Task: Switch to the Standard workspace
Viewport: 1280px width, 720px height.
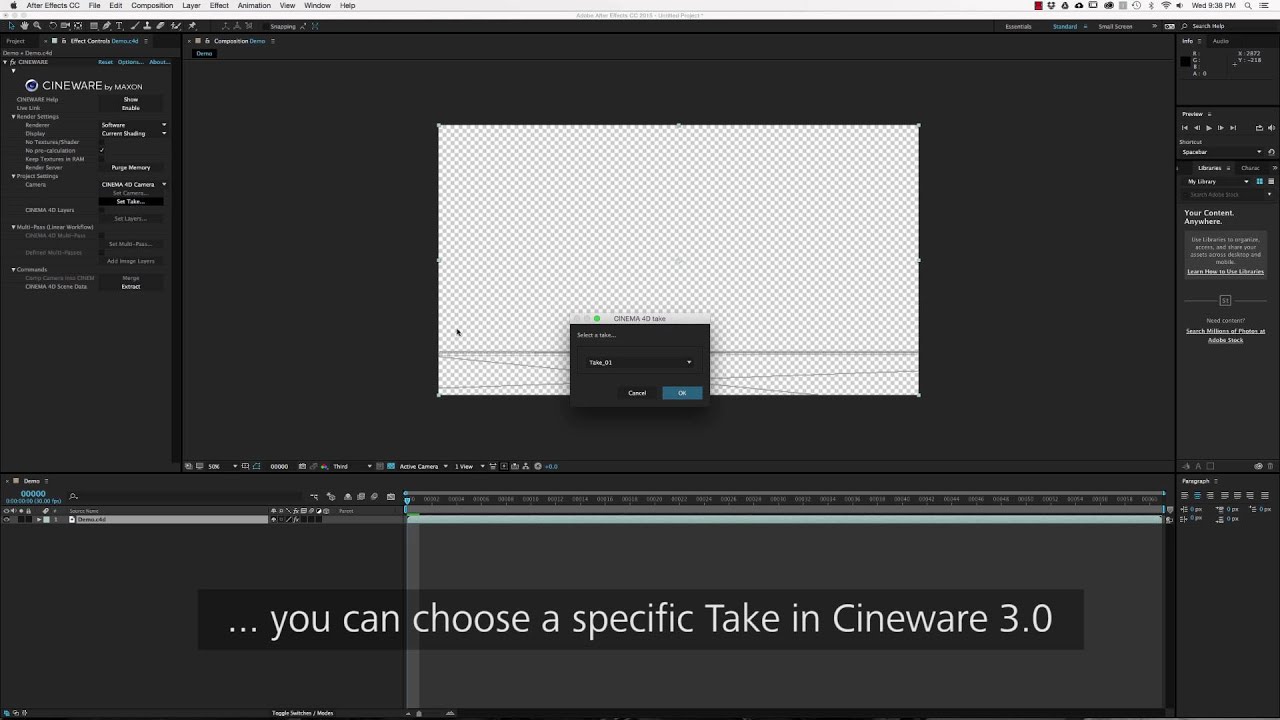Action: click(x=1065, y=26)
